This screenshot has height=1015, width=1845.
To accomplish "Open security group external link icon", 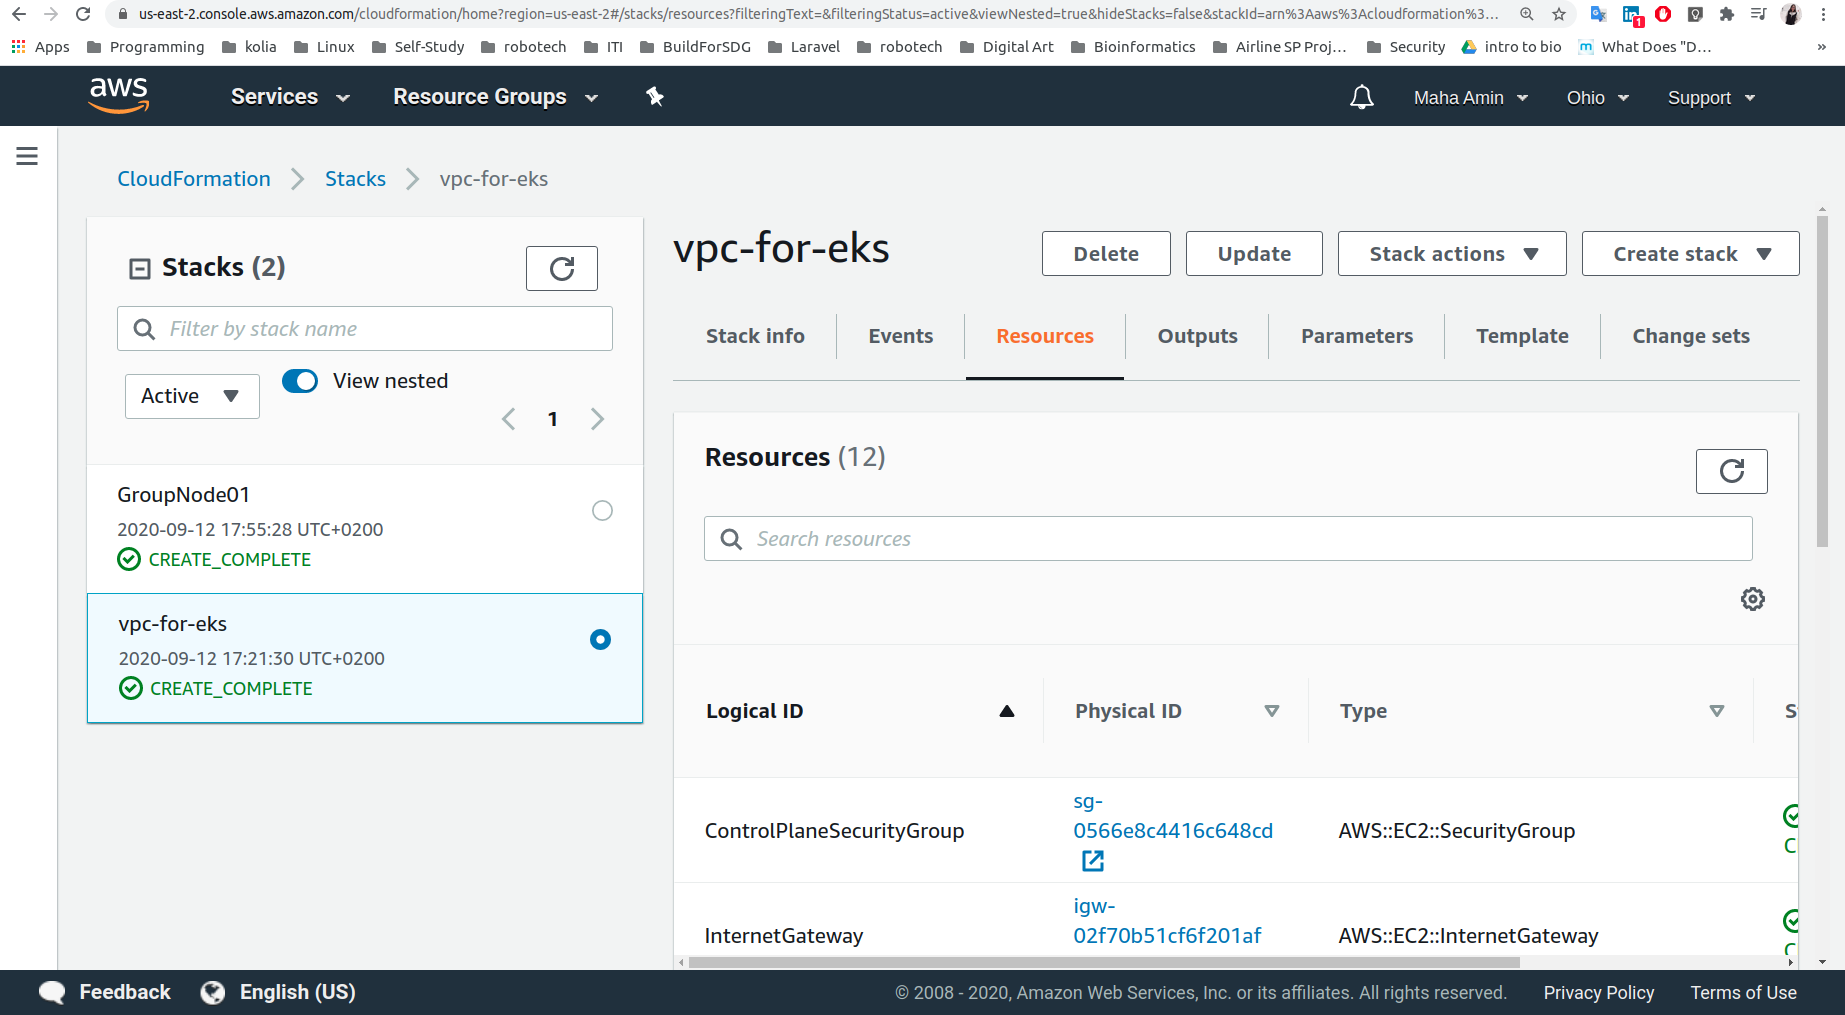I will pos(1092,860).
